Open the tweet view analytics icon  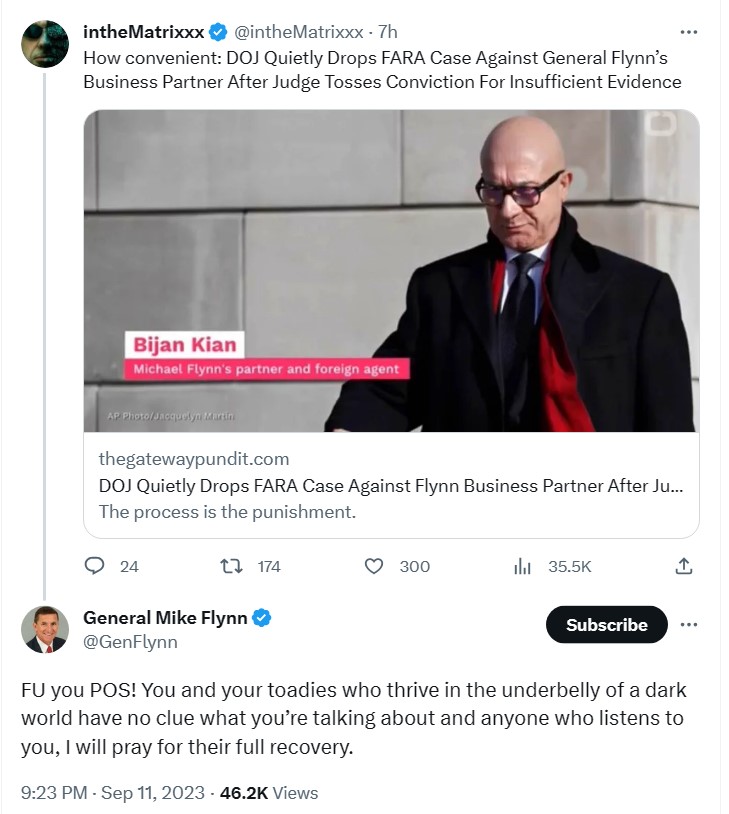click(522, 566)
